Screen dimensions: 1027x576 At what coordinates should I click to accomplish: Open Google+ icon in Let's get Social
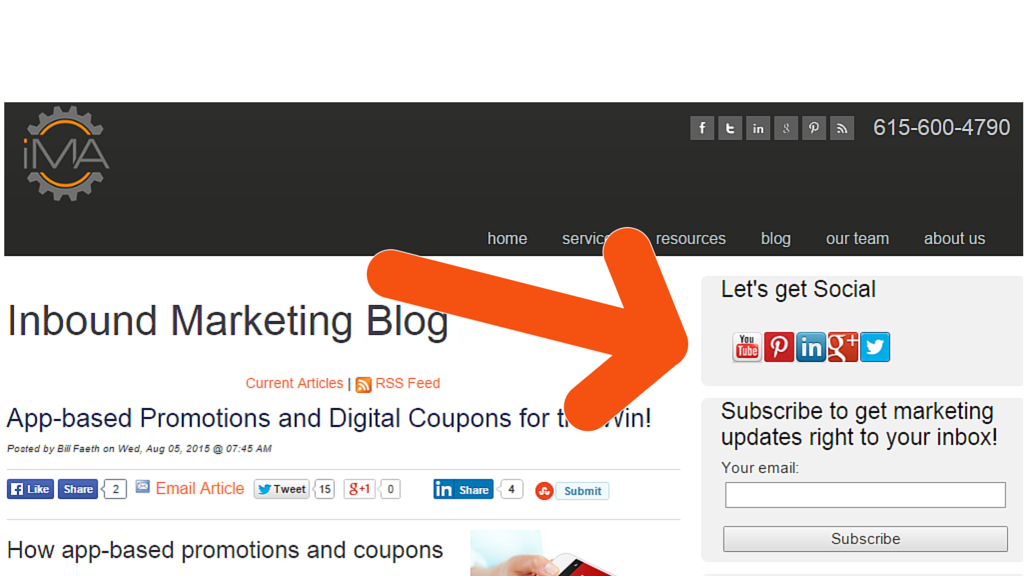(843, 347)
